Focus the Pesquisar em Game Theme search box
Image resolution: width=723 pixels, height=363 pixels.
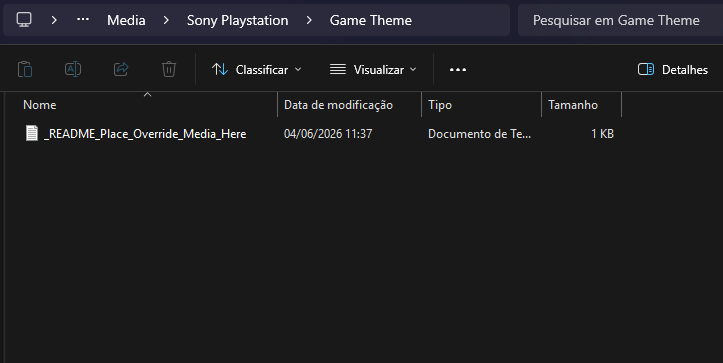point(620,20)
